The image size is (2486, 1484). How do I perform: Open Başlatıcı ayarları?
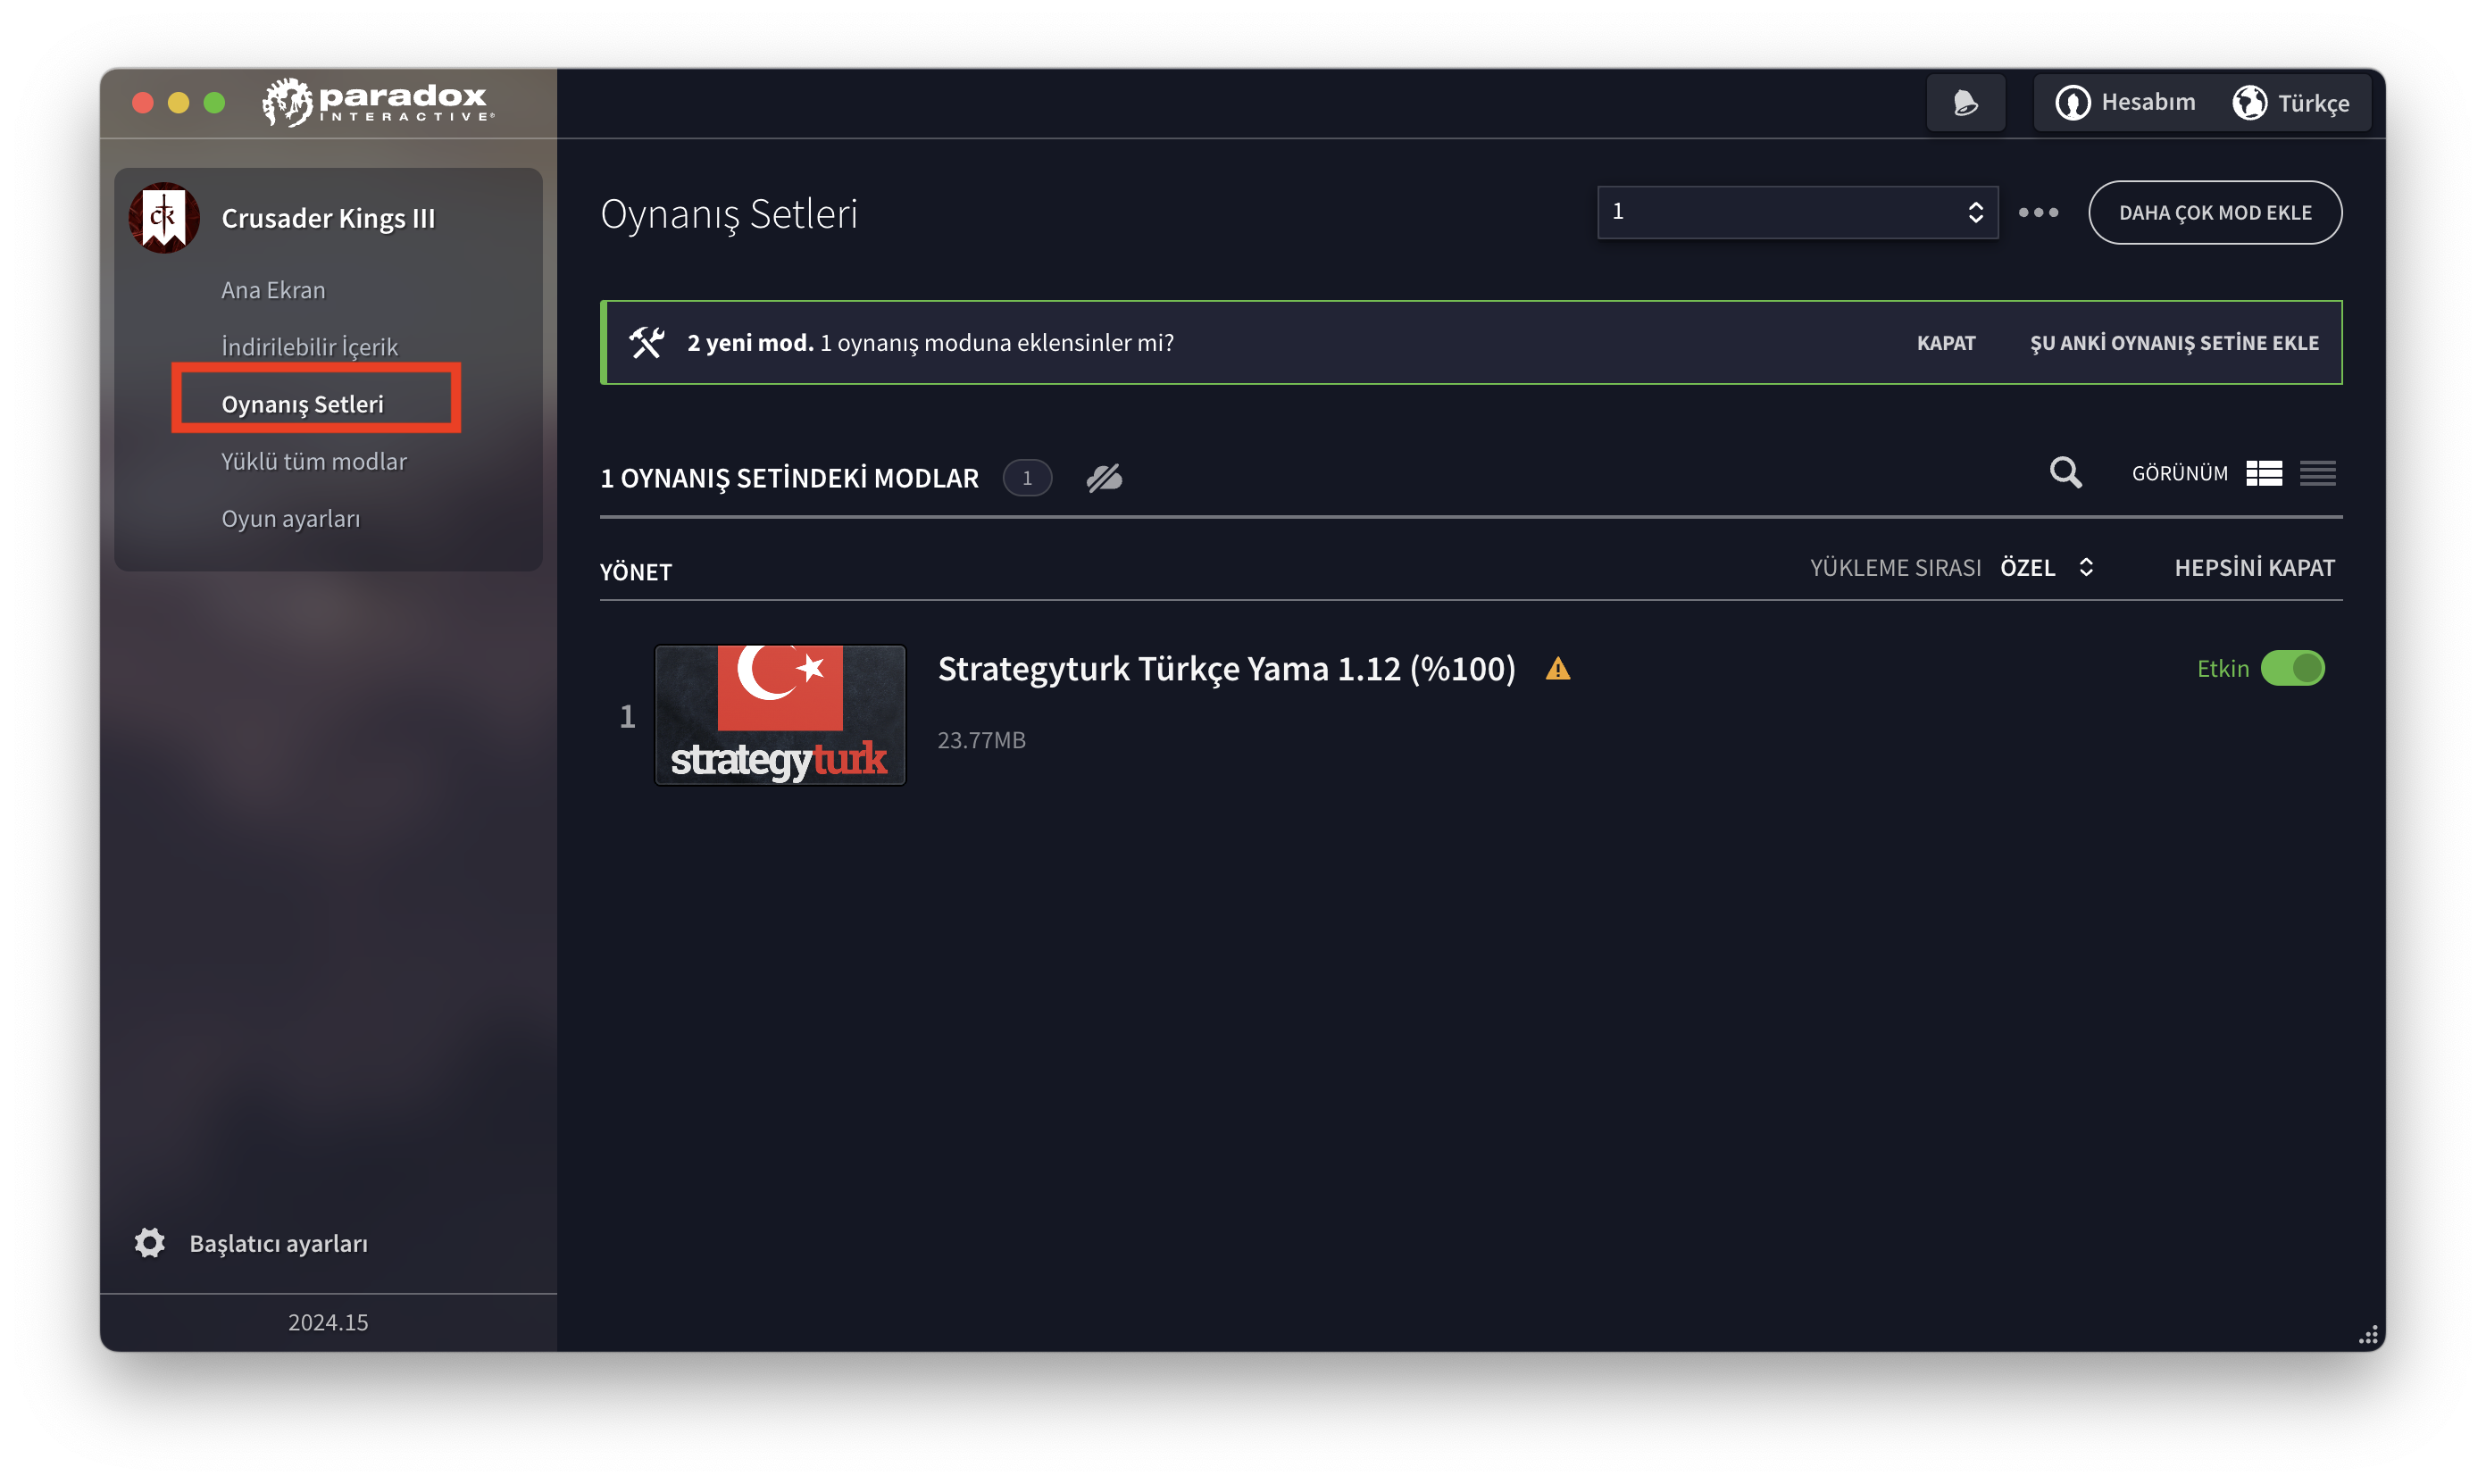pos(279,1243)
